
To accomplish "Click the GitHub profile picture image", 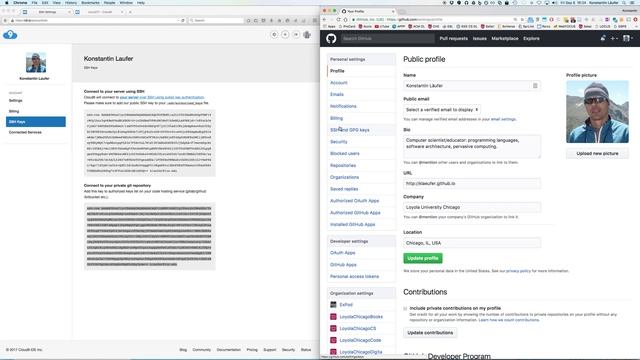I will 597,112.
